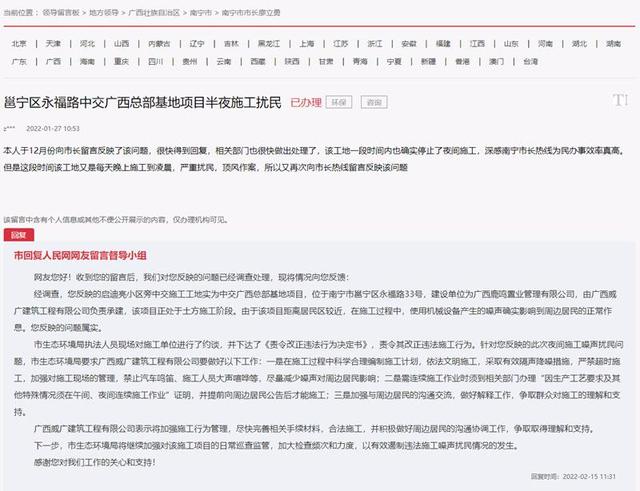
Task: Click the post title 邕宁区永福路中交广西总部基地项目半夜施工扰民
Action: pyautogui.click(x=142, y=102)
